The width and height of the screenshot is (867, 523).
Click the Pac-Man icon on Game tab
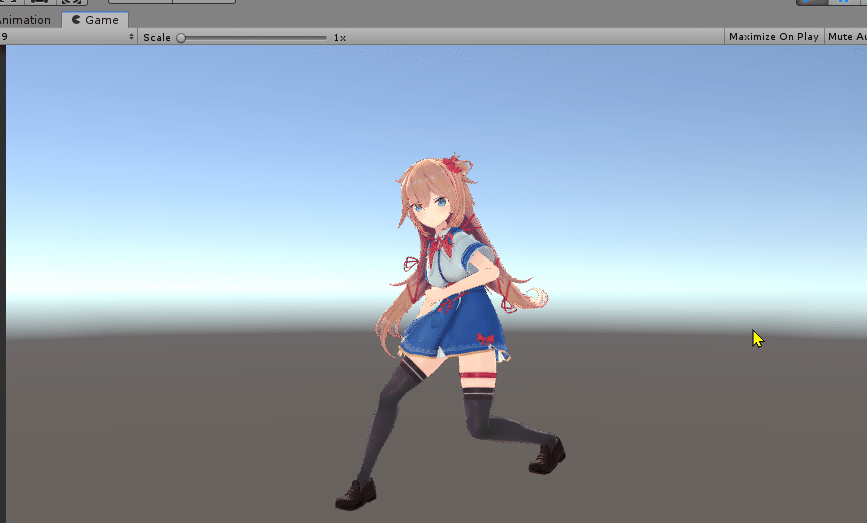coord(76,20)
